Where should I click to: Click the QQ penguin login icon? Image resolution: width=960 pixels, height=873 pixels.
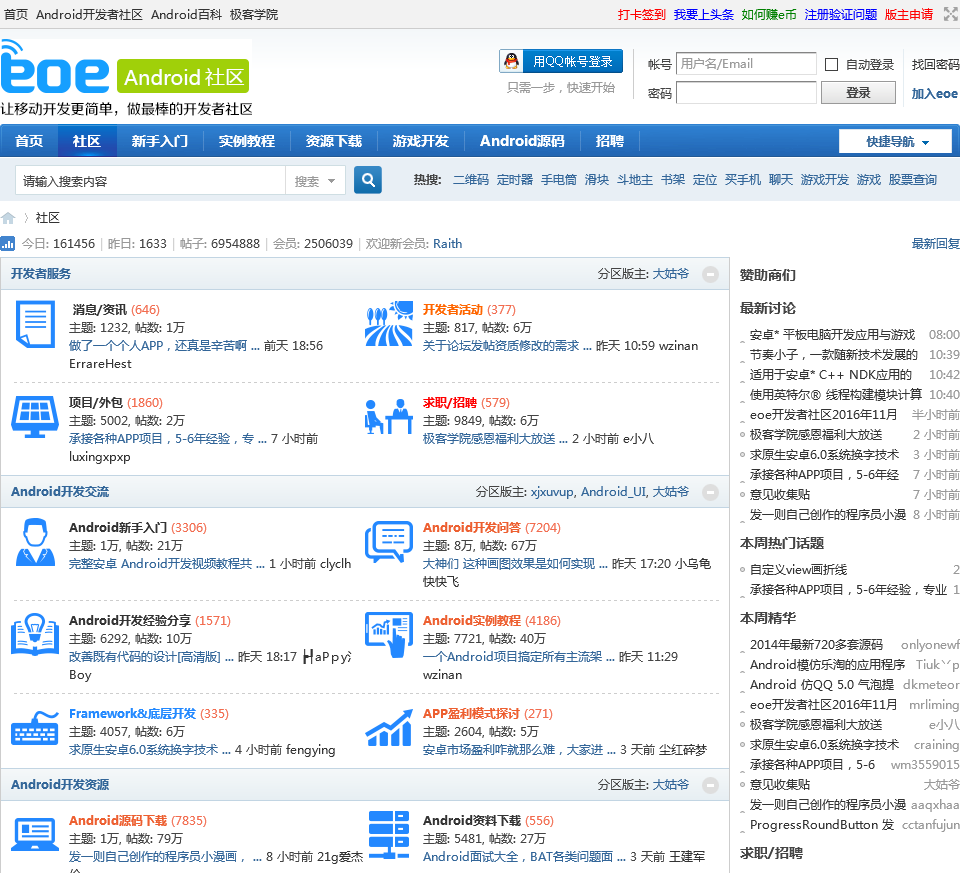[x=512, y=61]
